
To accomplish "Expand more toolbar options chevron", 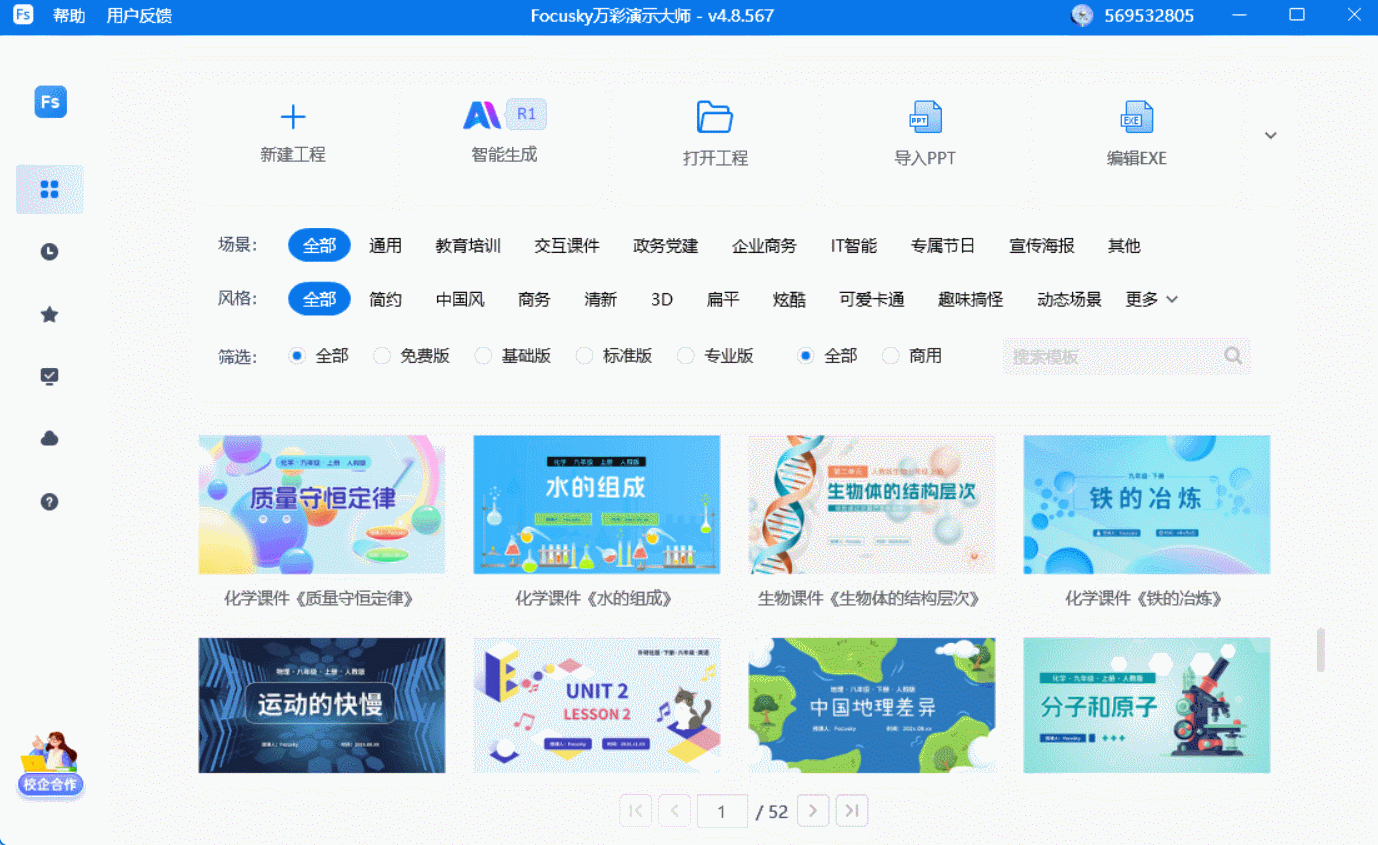I will click(1270, 136).
